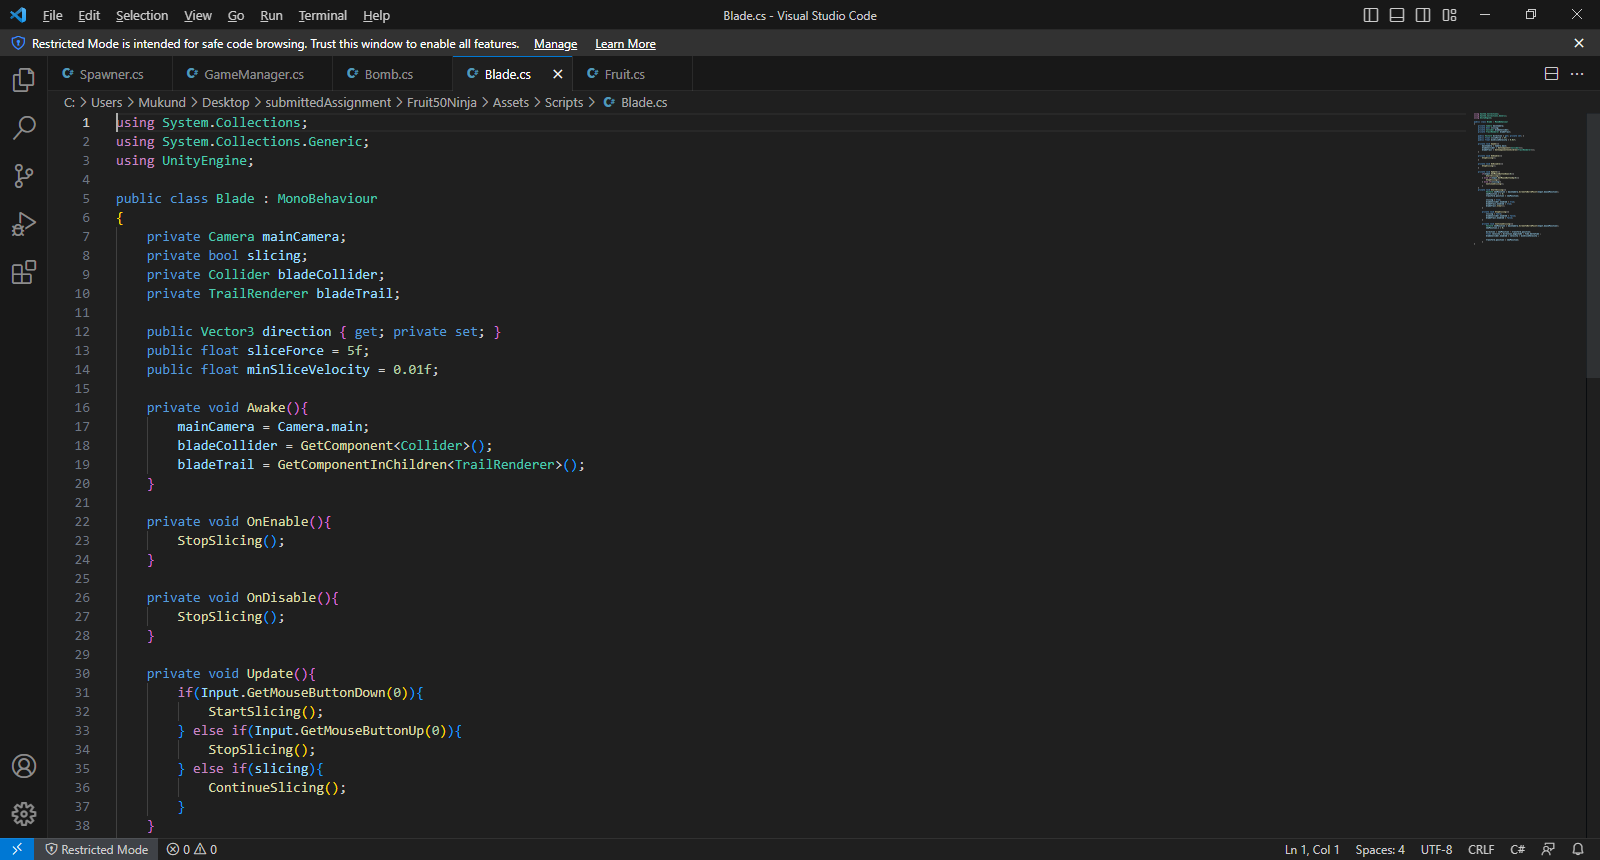Restore down the VS Code window
This screenshot has width=1600, height=860.
click(1531, 15)
